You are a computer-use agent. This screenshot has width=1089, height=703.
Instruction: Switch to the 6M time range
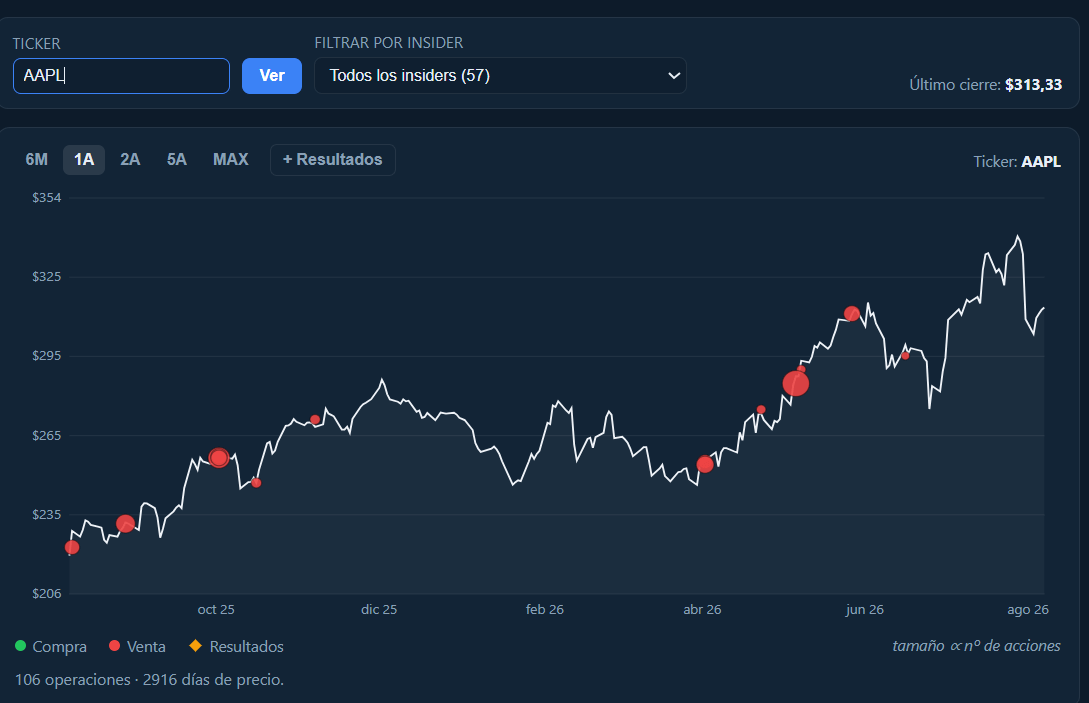pos(37,160)
